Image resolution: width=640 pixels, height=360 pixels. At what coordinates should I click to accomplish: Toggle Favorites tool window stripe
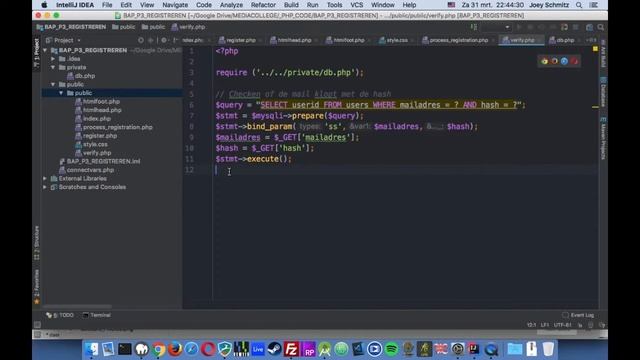37,287
